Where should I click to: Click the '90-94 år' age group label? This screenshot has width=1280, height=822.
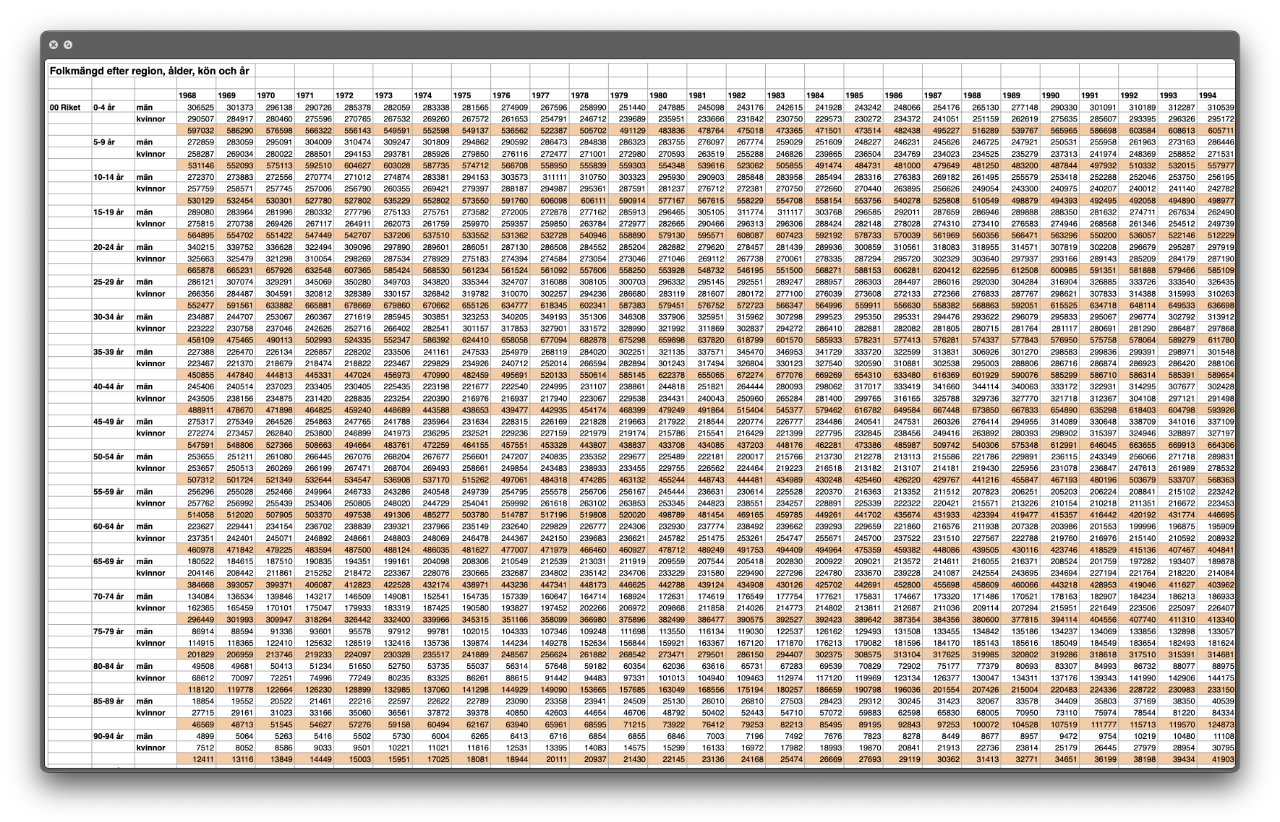pos(109,735)
